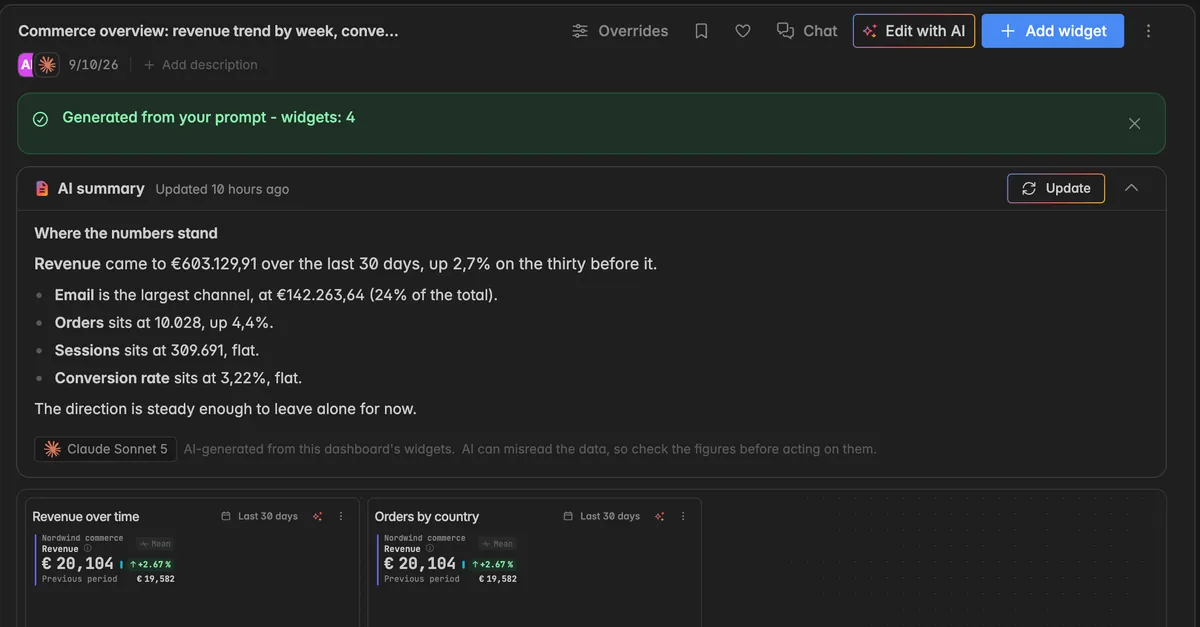Toggle Mean on Revenue over time widget
This screenshot has width=1200, height=627.
click(x=155, y=544)
